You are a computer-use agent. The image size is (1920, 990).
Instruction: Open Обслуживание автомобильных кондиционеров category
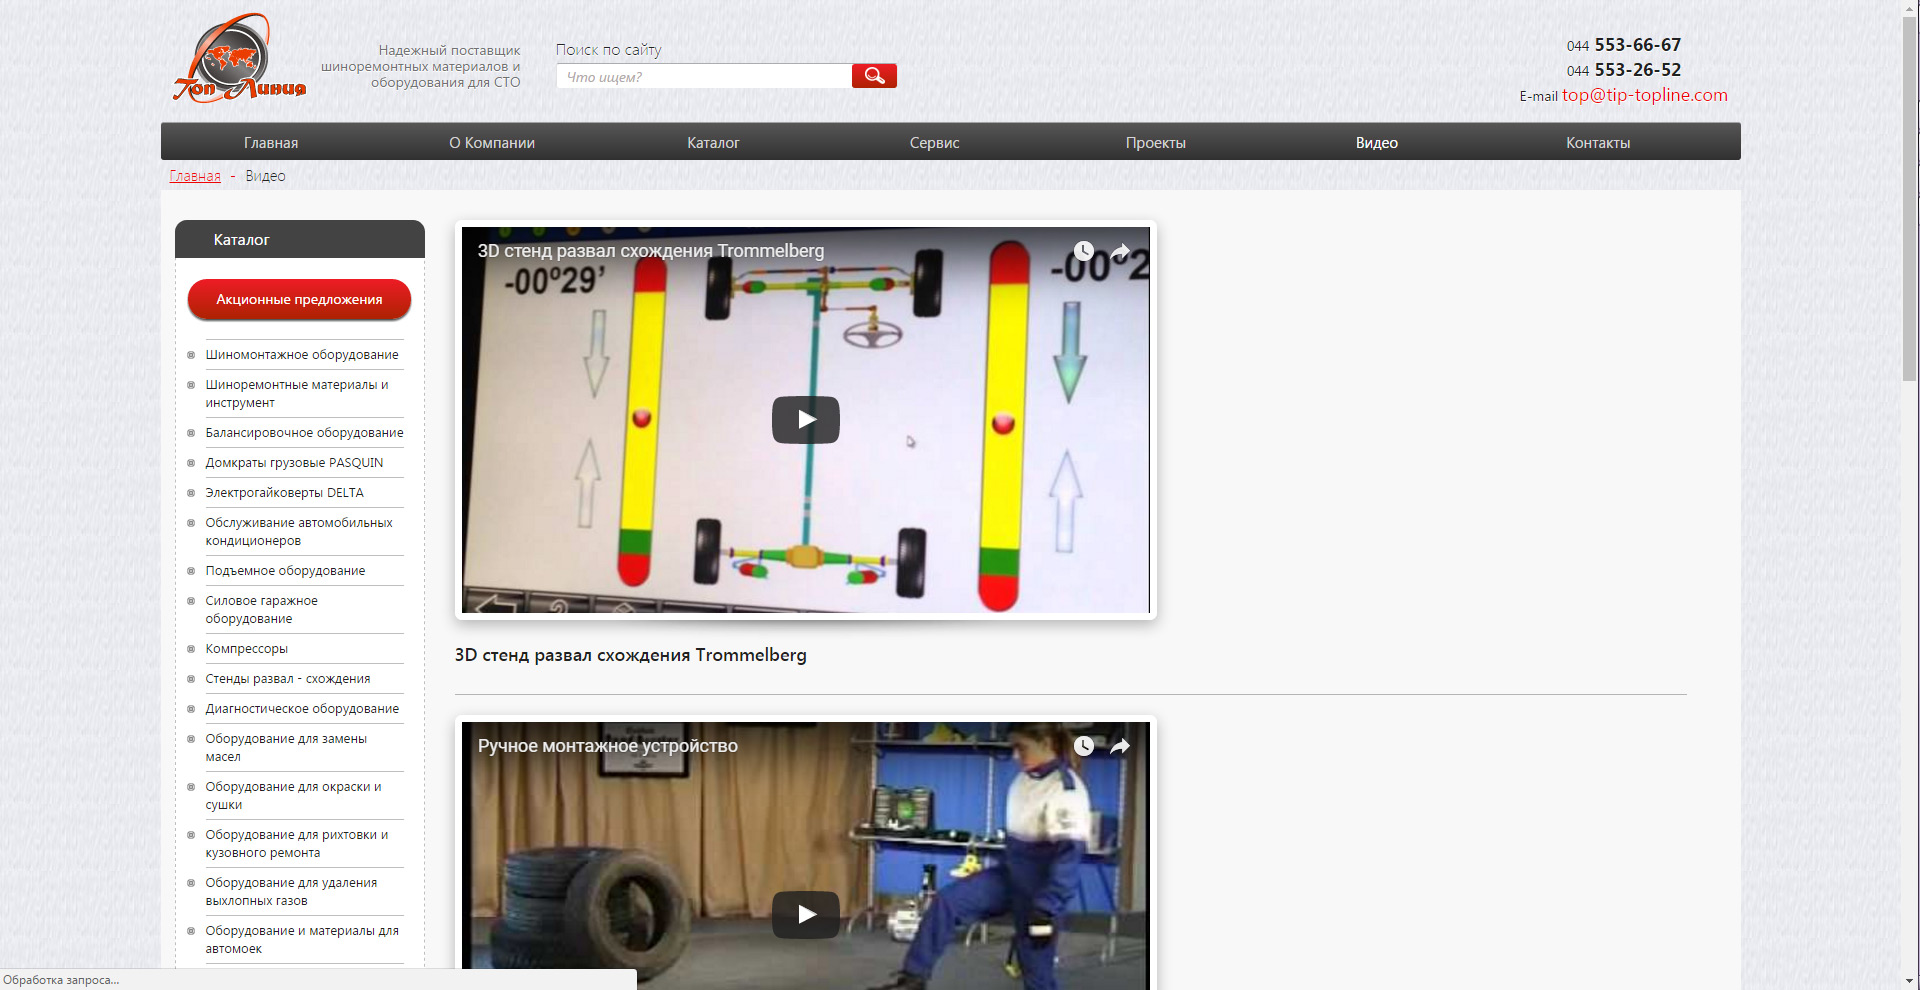point(299,532)
